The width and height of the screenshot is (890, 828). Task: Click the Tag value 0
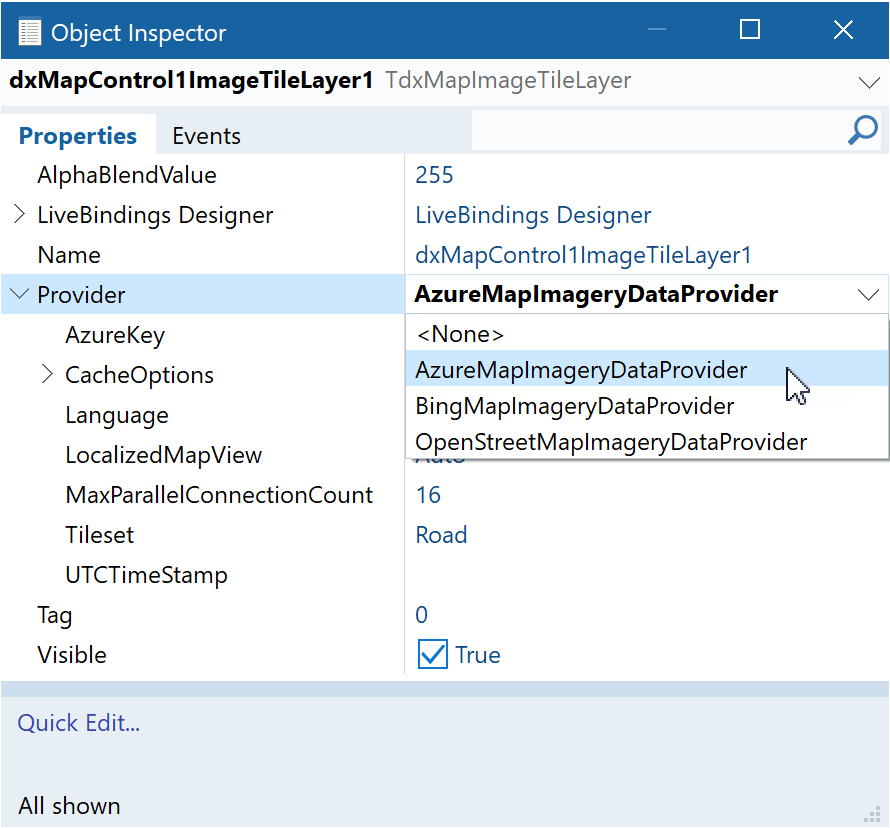tap(421, 615)
